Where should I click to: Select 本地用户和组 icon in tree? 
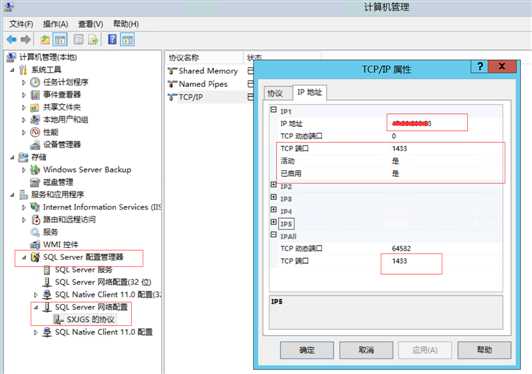tap(35, 119)
